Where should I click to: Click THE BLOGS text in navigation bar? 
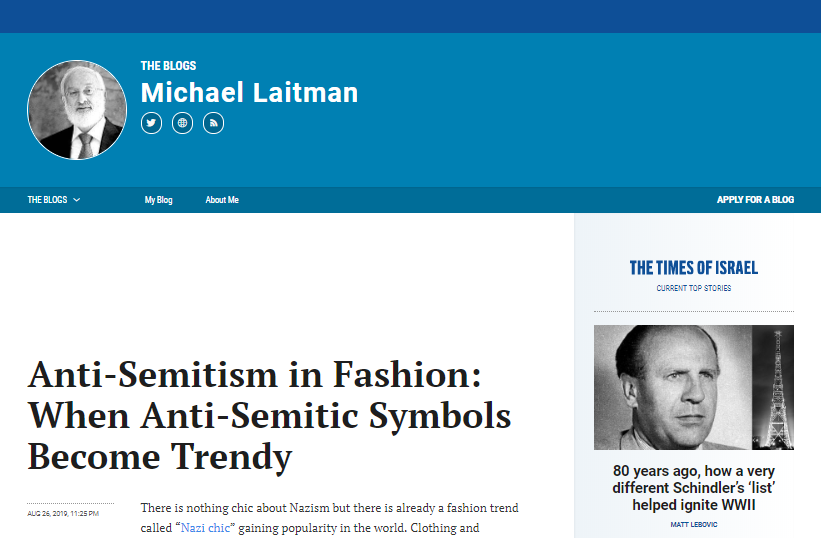coord(47,200)
